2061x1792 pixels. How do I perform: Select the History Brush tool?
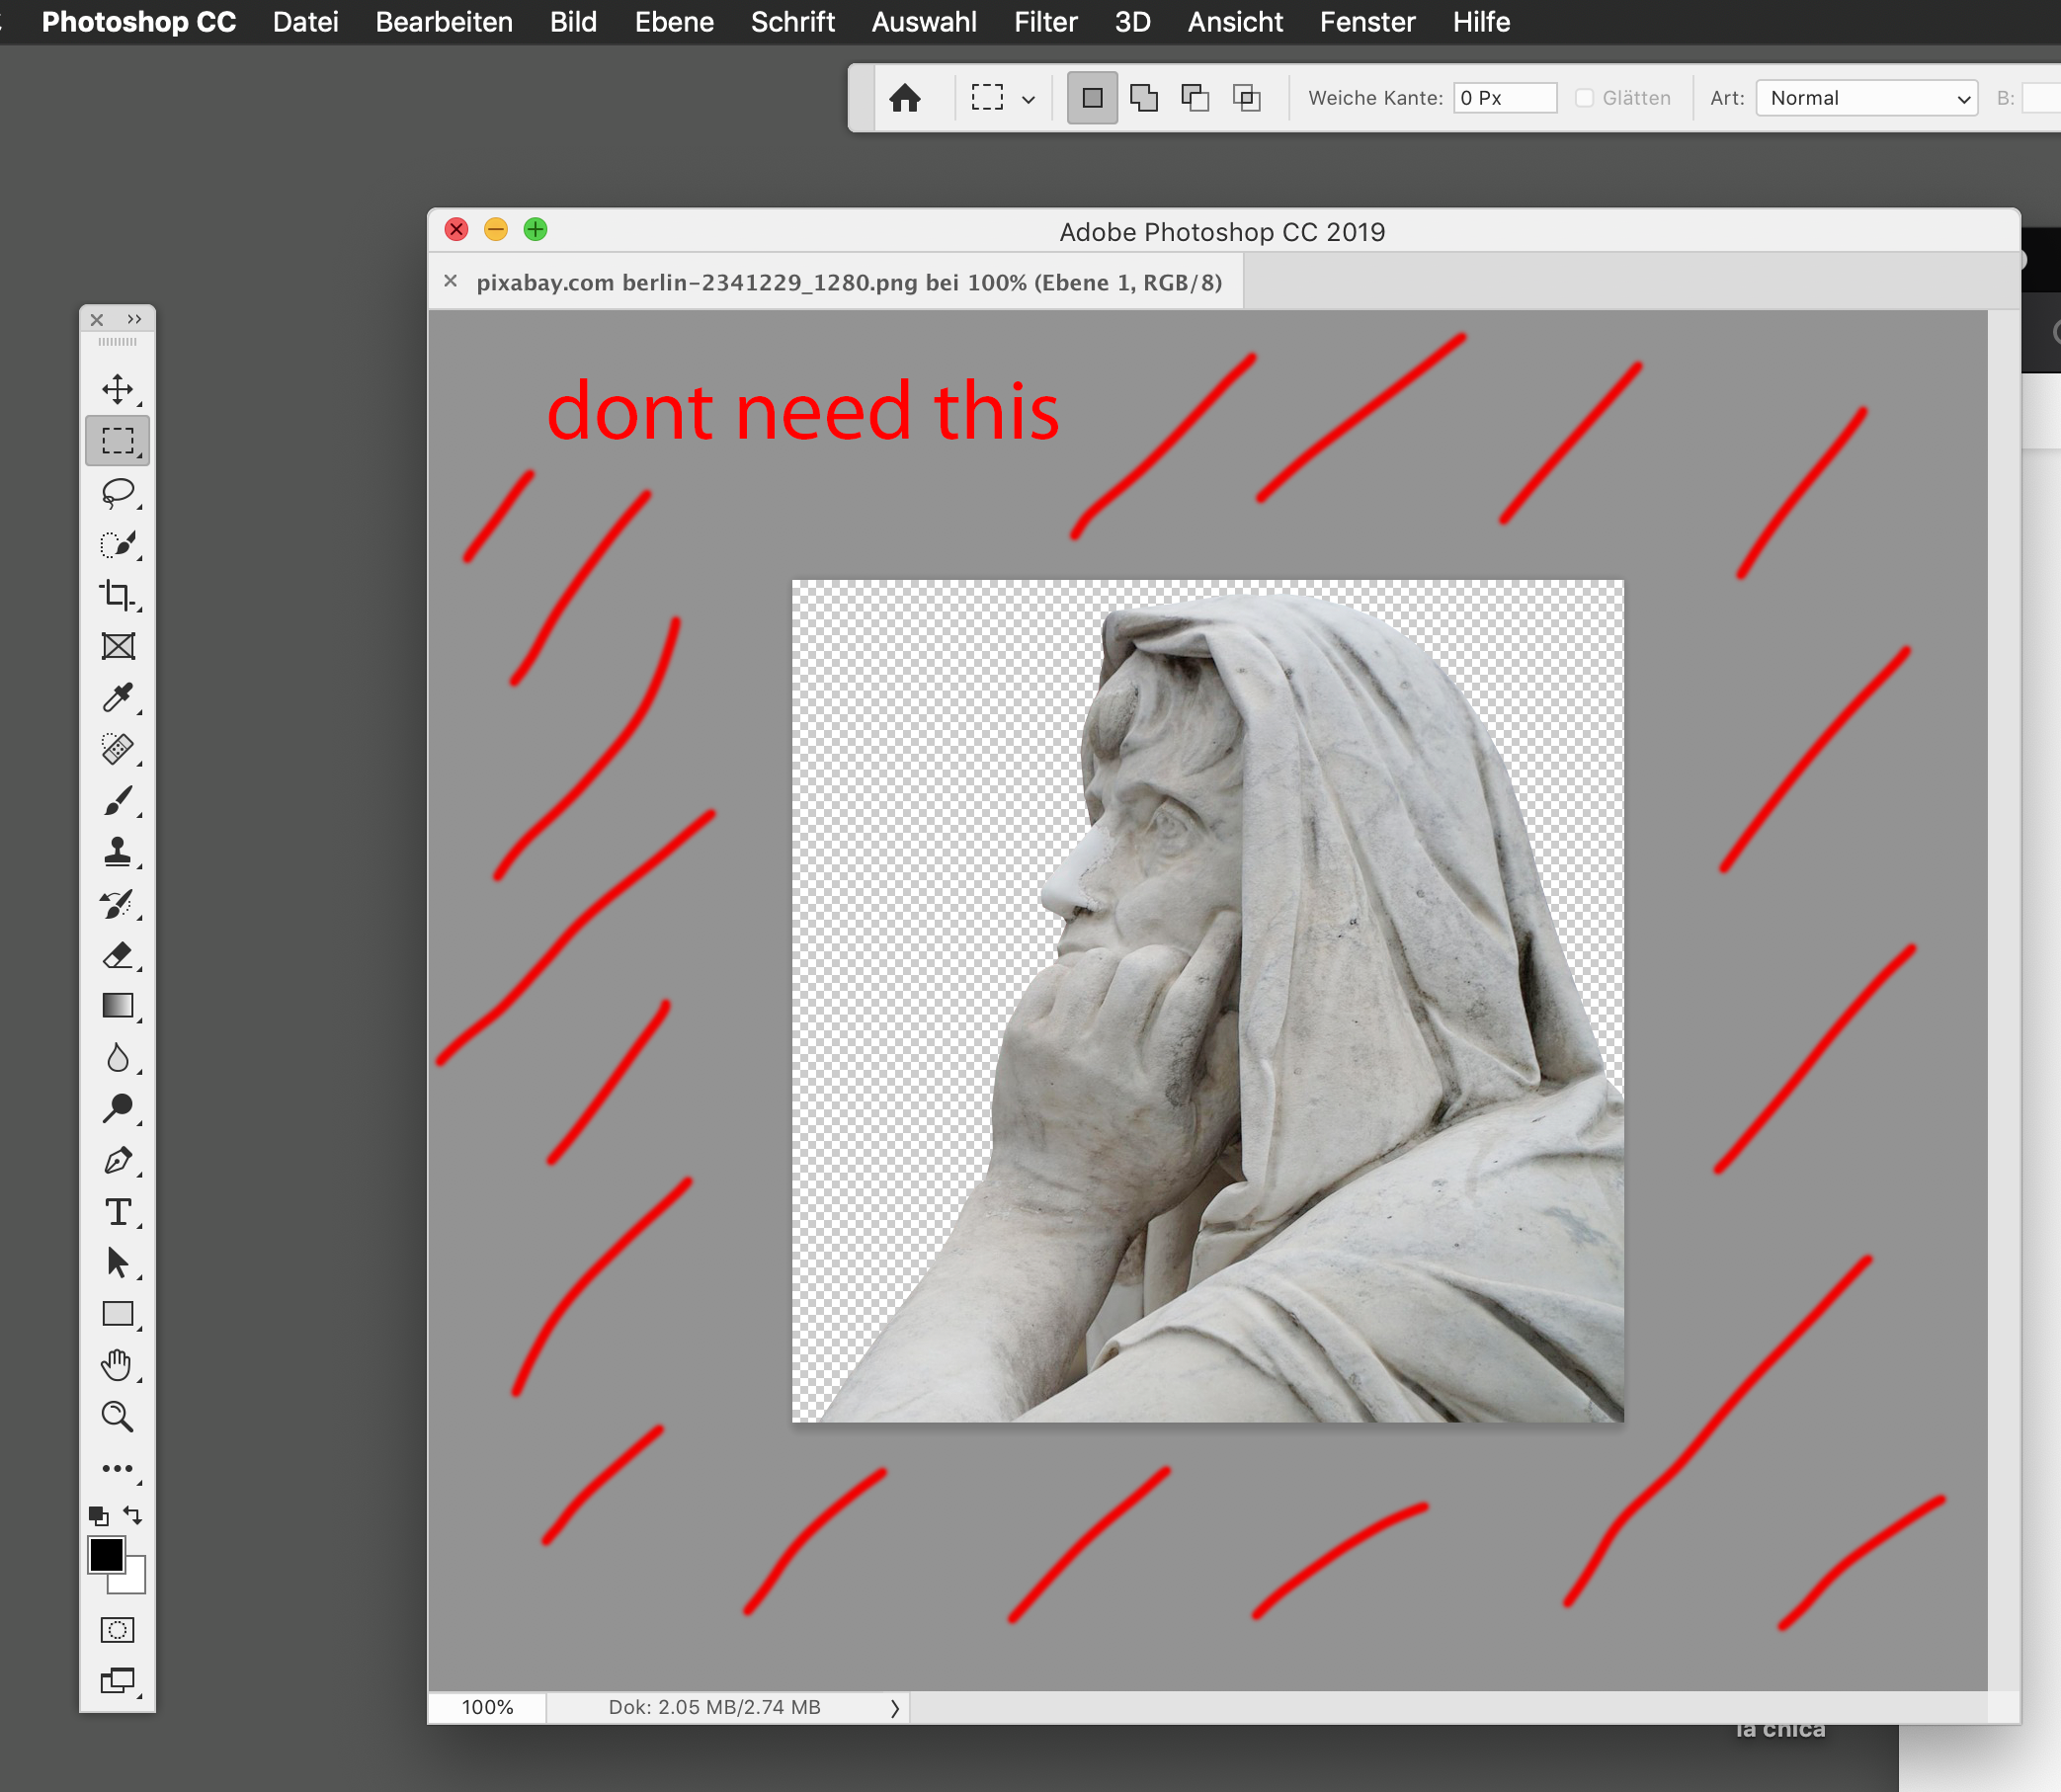[x=117, y=904]
